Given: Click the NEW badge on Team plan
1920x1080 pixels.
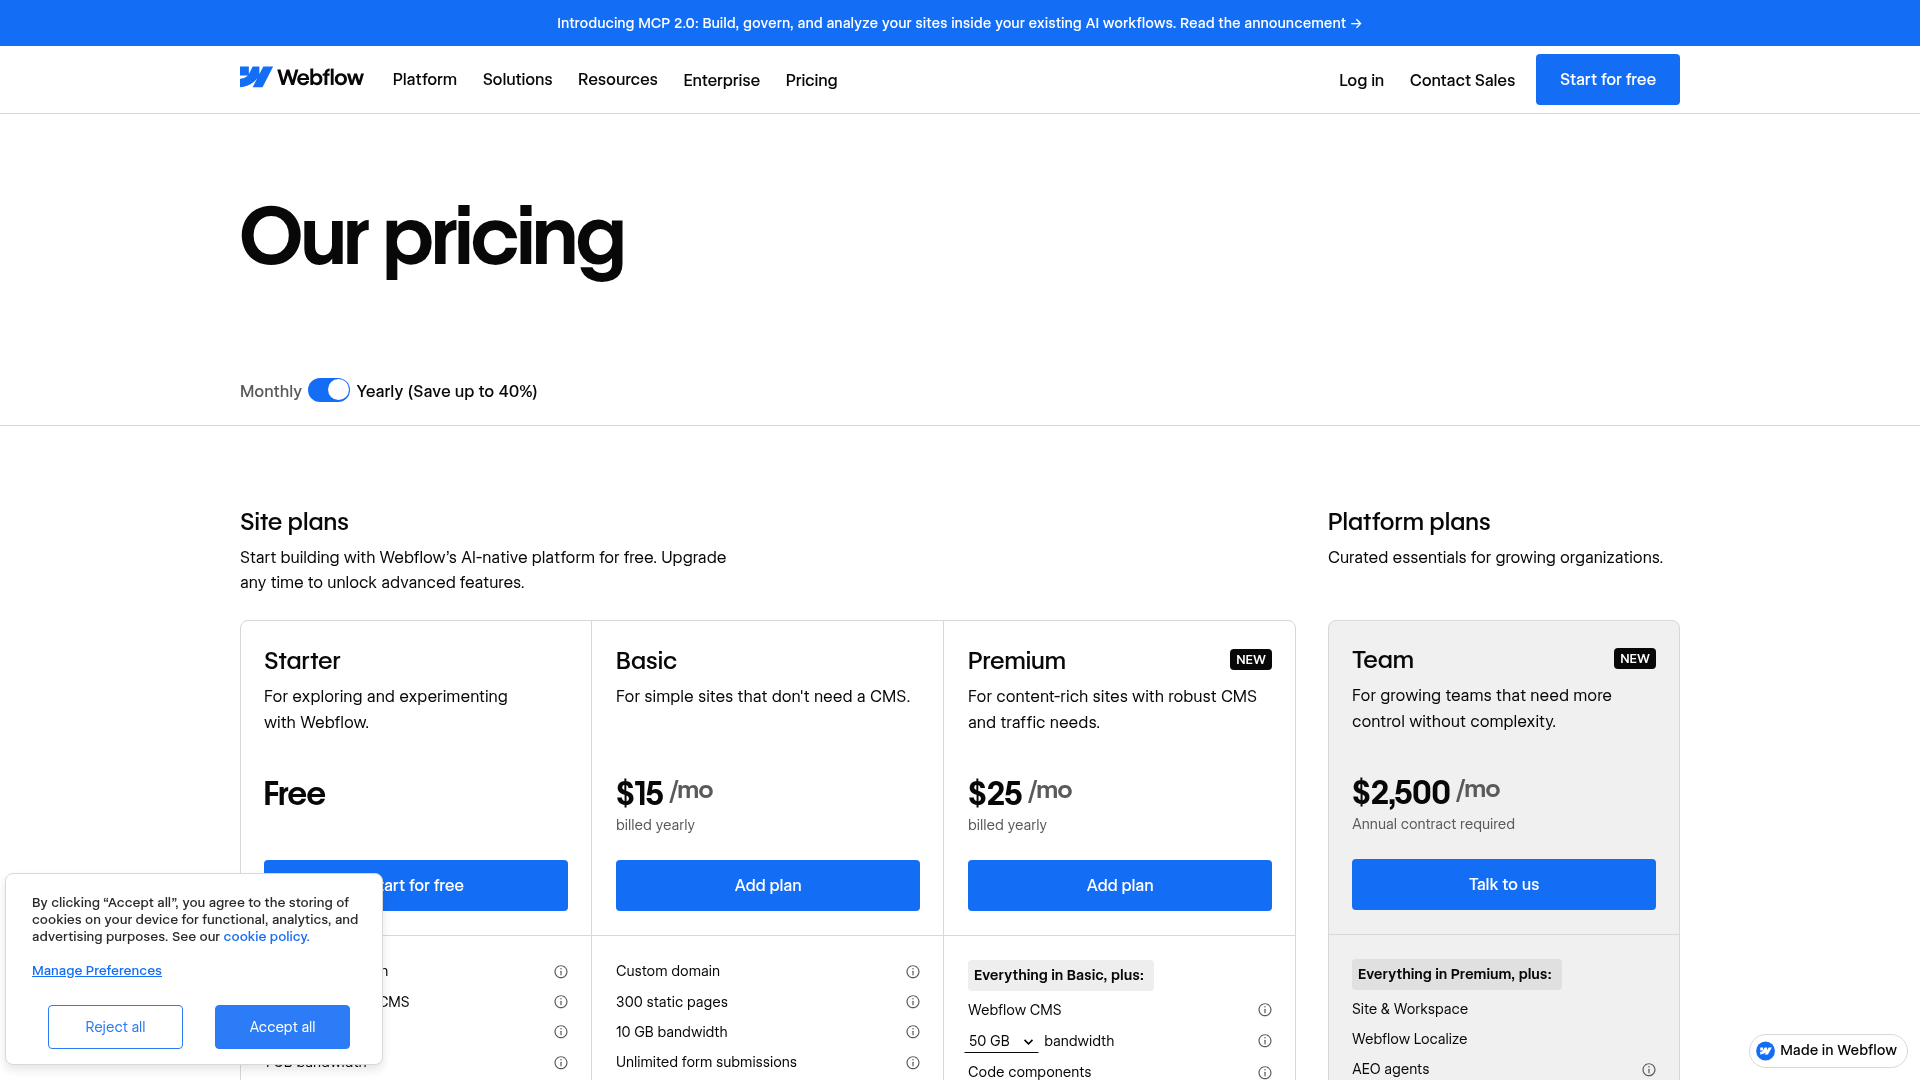Looking at the screenshot, I should click(x=1635, y=659).
